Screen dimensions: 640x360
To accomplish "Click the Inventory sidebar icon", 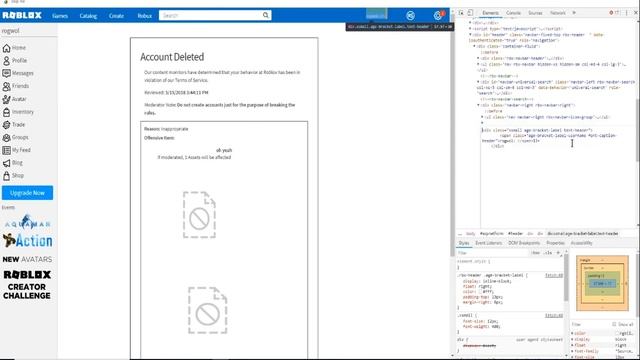I will tap(6, 112).
